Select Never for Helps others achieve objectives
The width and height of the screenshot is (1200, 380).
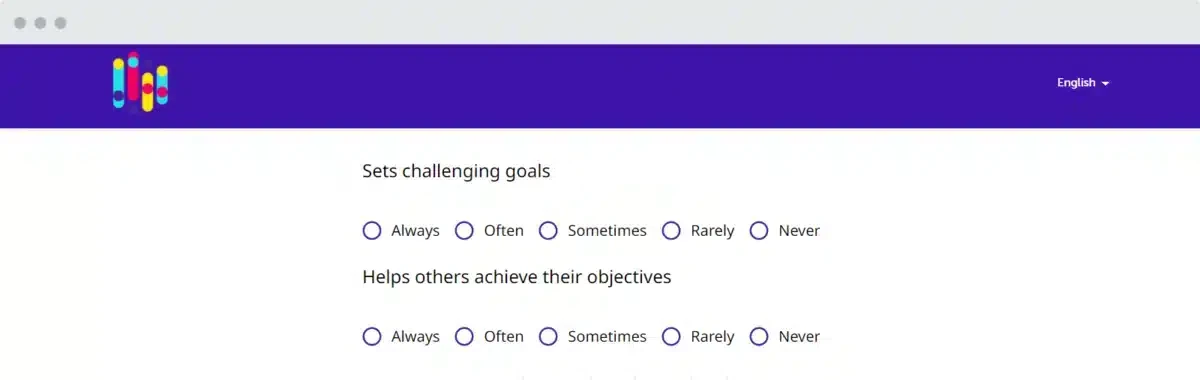click(x=759, y=337)
